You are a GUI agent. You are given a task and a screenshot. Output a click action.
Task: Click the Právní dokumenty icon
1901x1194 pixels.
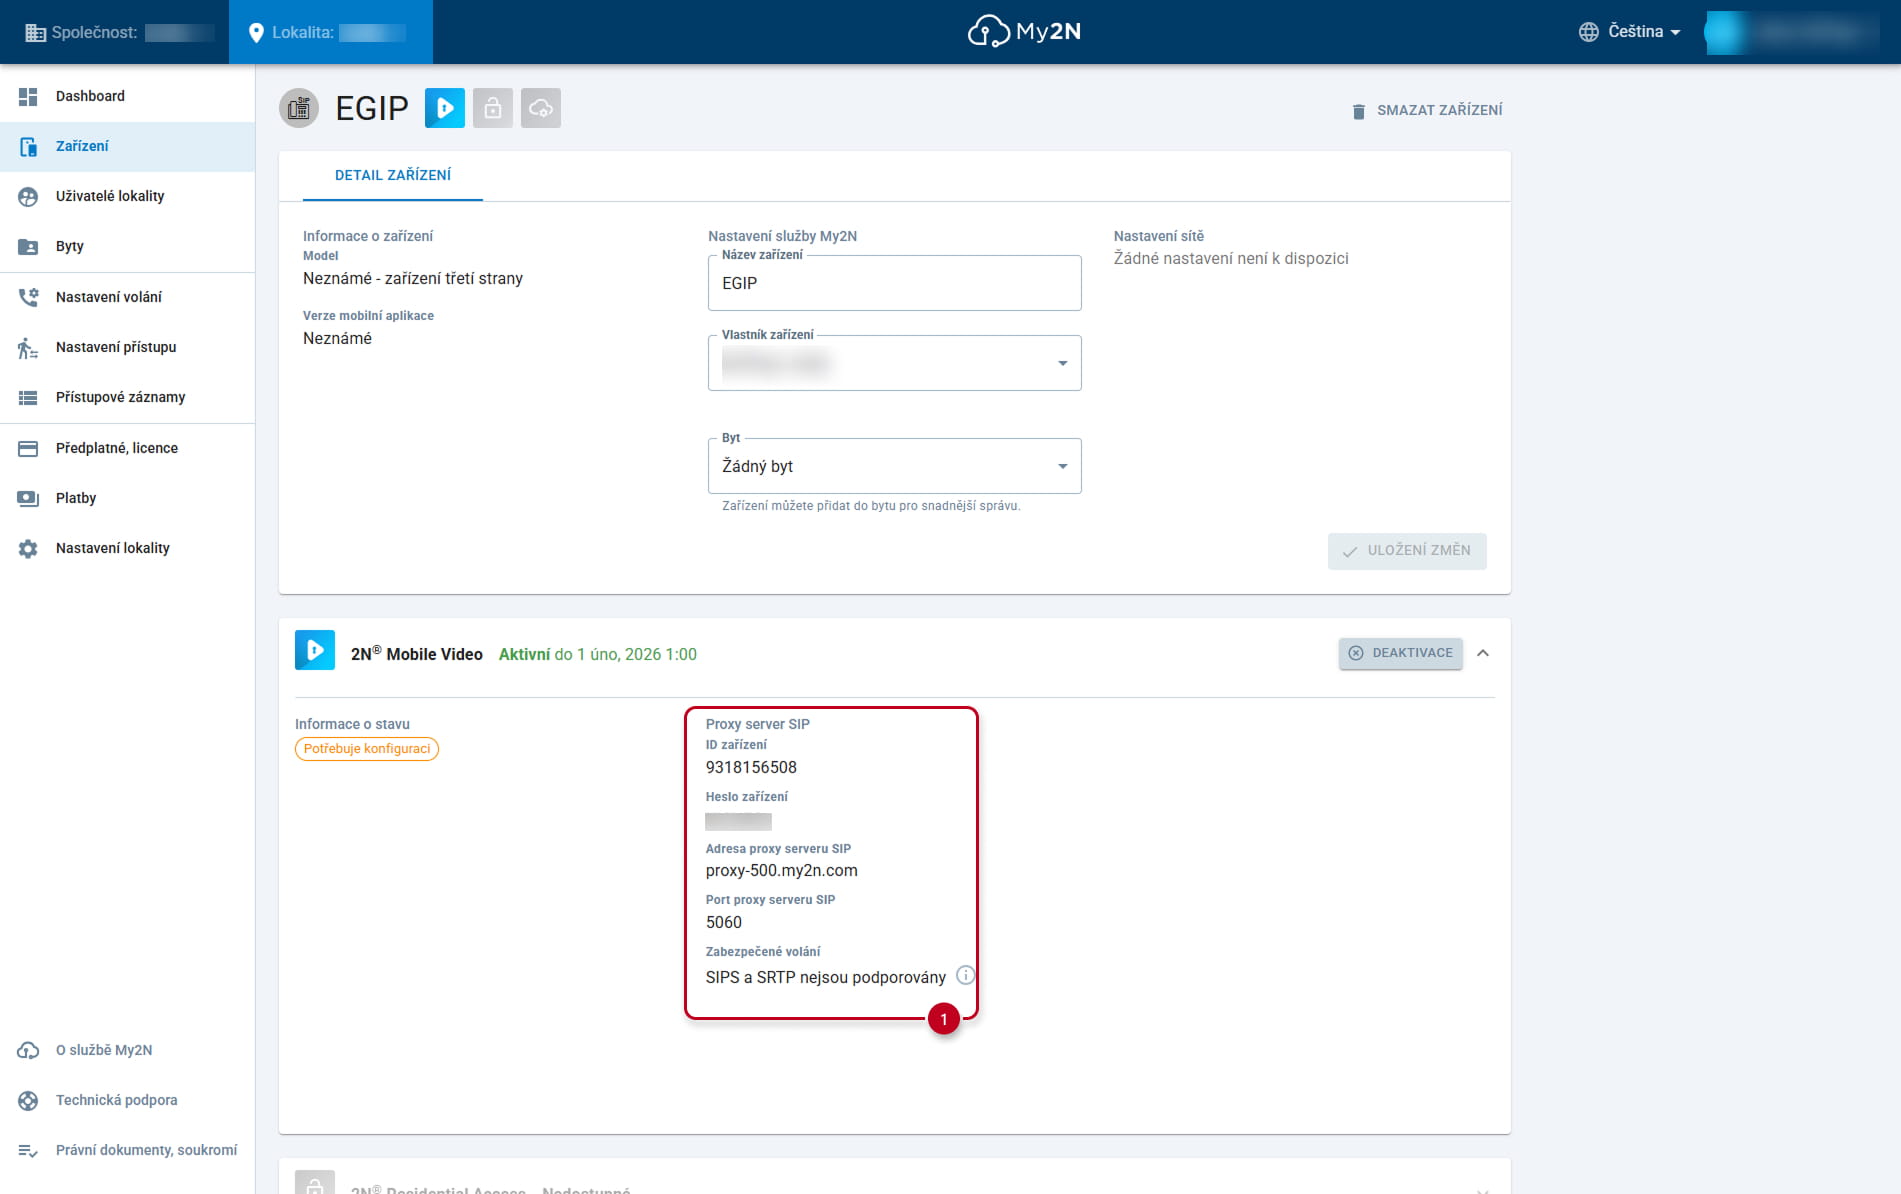28,1151
